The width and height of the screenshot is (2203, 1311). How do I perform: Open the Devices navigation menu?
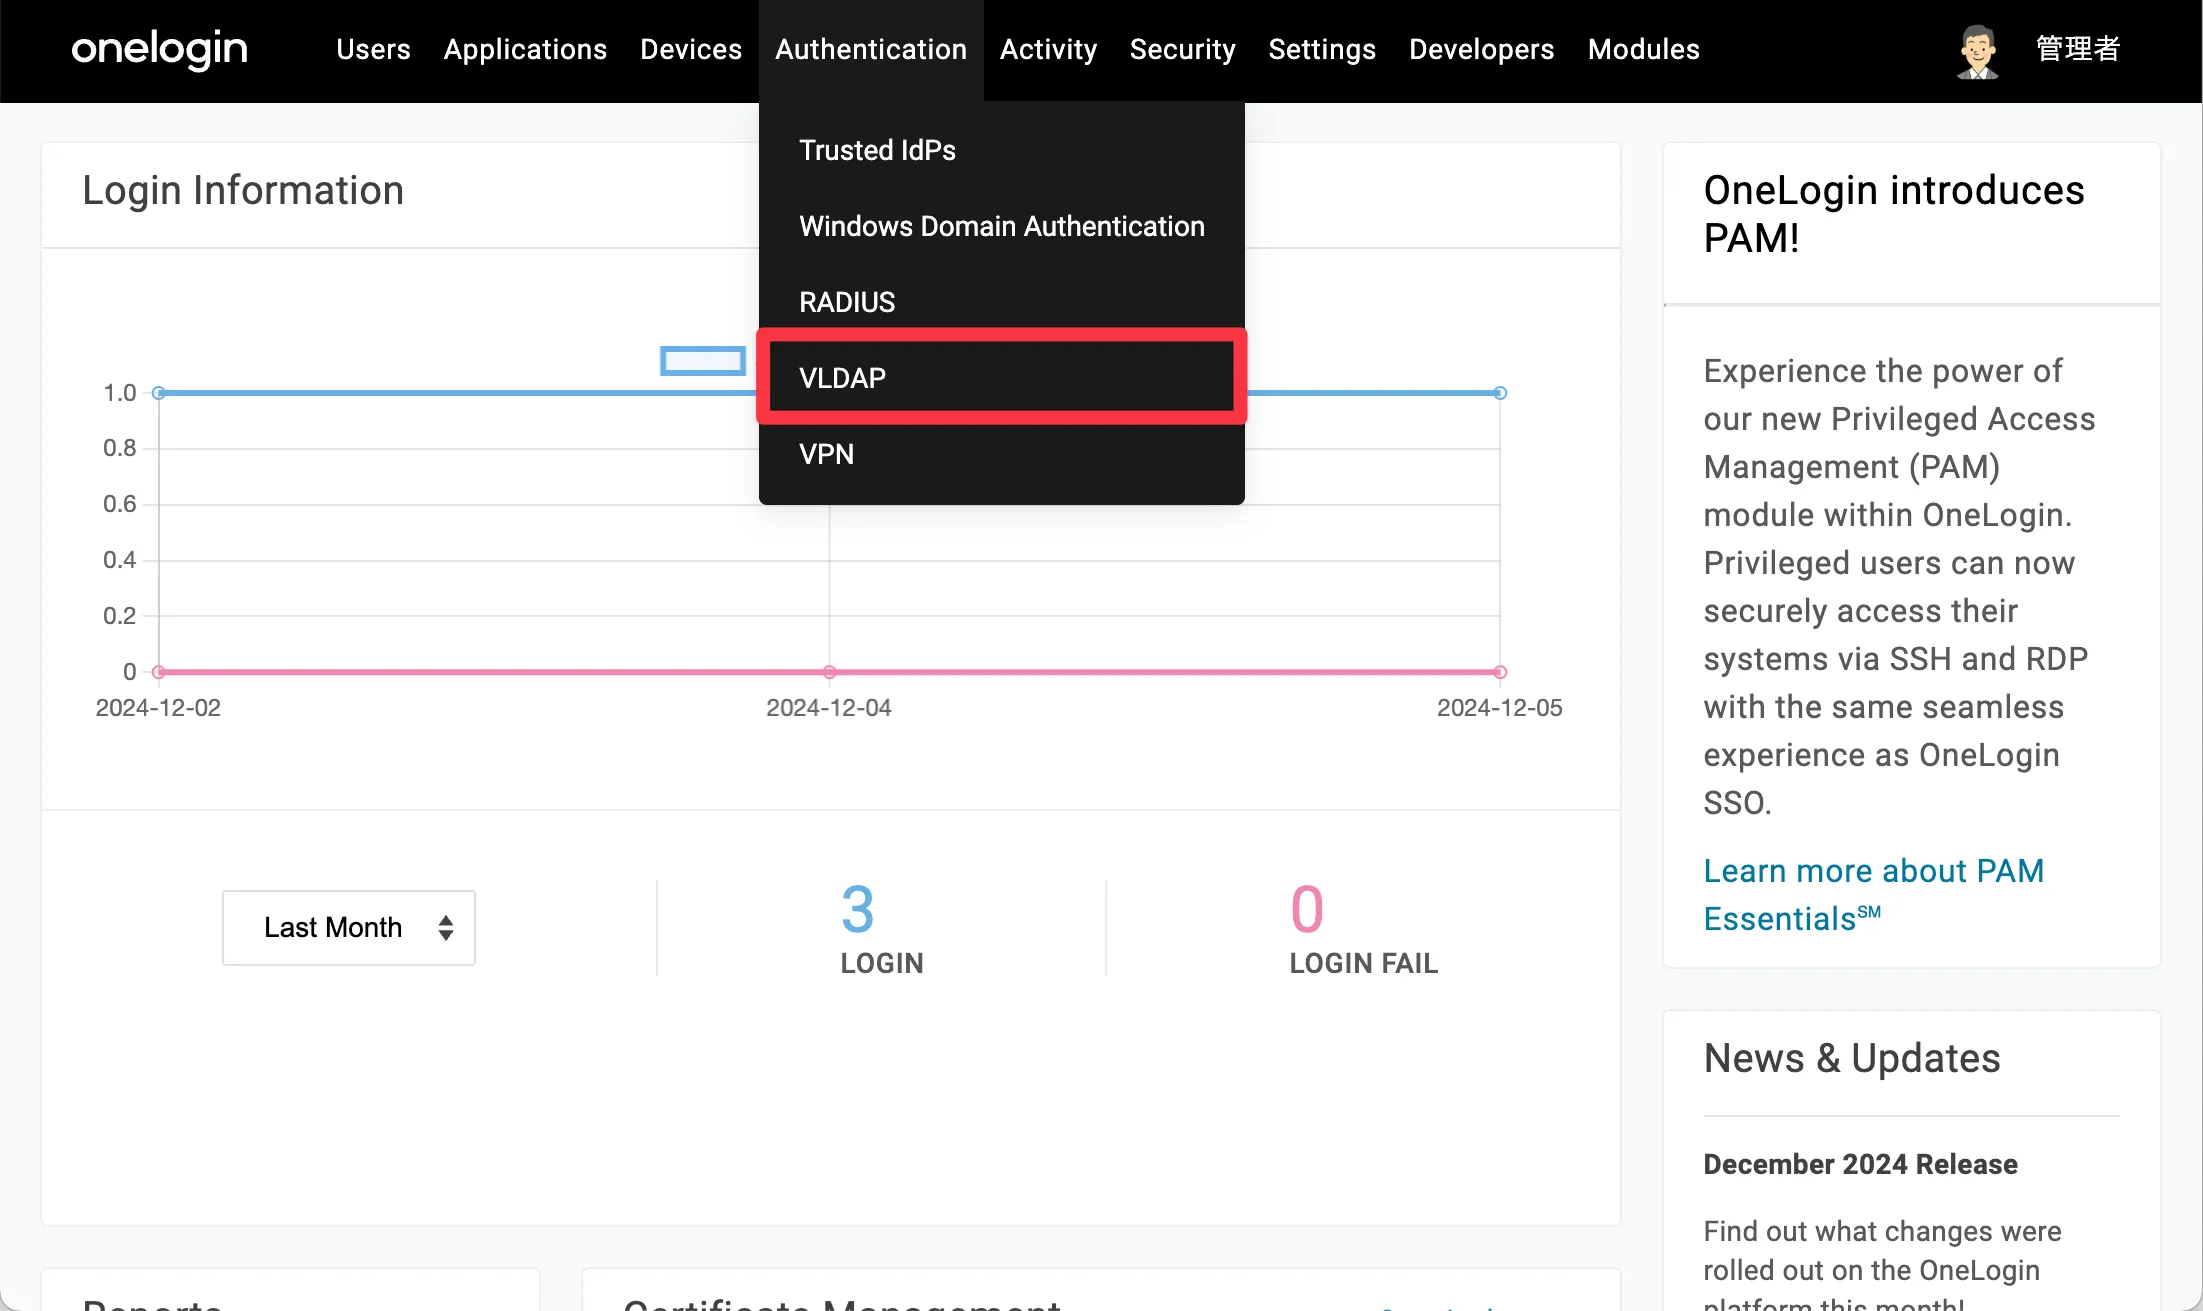(691, 49)
